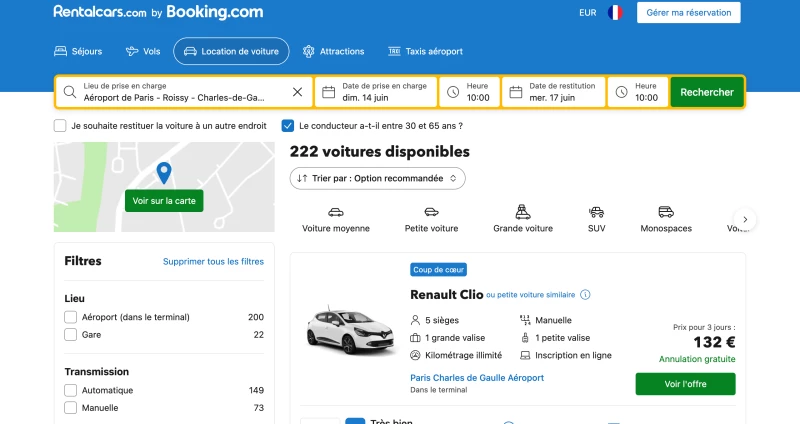Viewport: 800px width, 424px height.
Task: Click Supprimer tous les filtres
Action: (213, 261)
